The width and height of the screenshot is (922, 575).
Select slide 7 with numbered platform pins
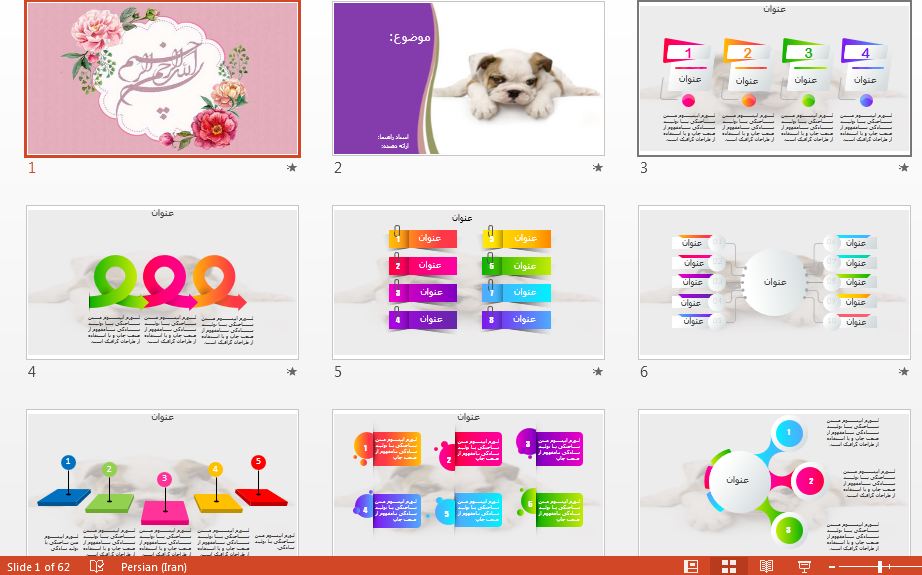point(162,485)
